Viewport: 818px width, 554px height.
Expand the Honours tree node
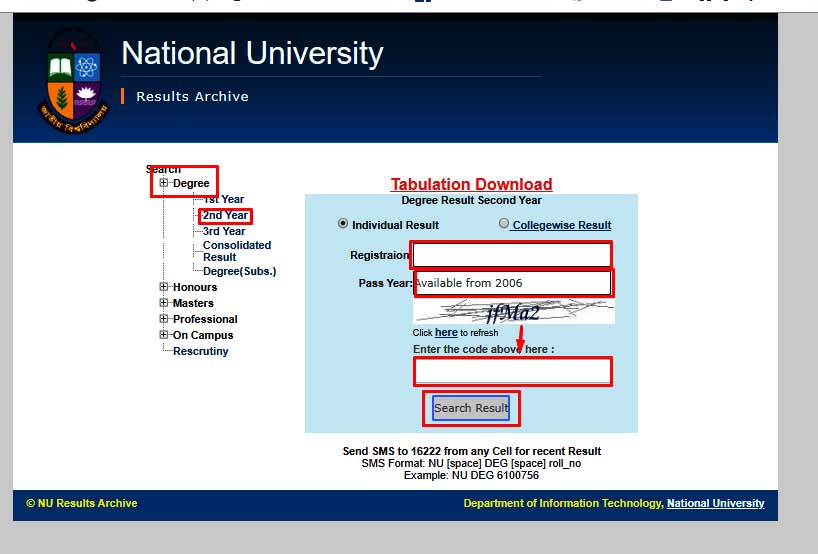(x=164, y=286)
